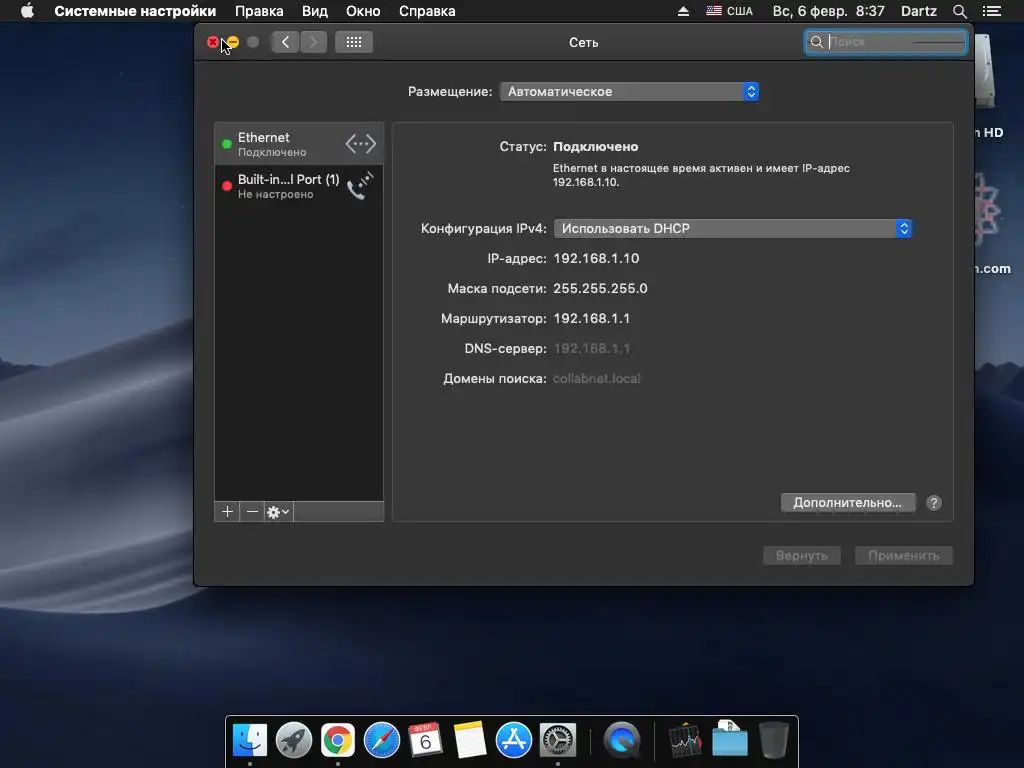Open the Apple menu
The width and height of the screenshot is (1024, 768).
tap(27, 11)
